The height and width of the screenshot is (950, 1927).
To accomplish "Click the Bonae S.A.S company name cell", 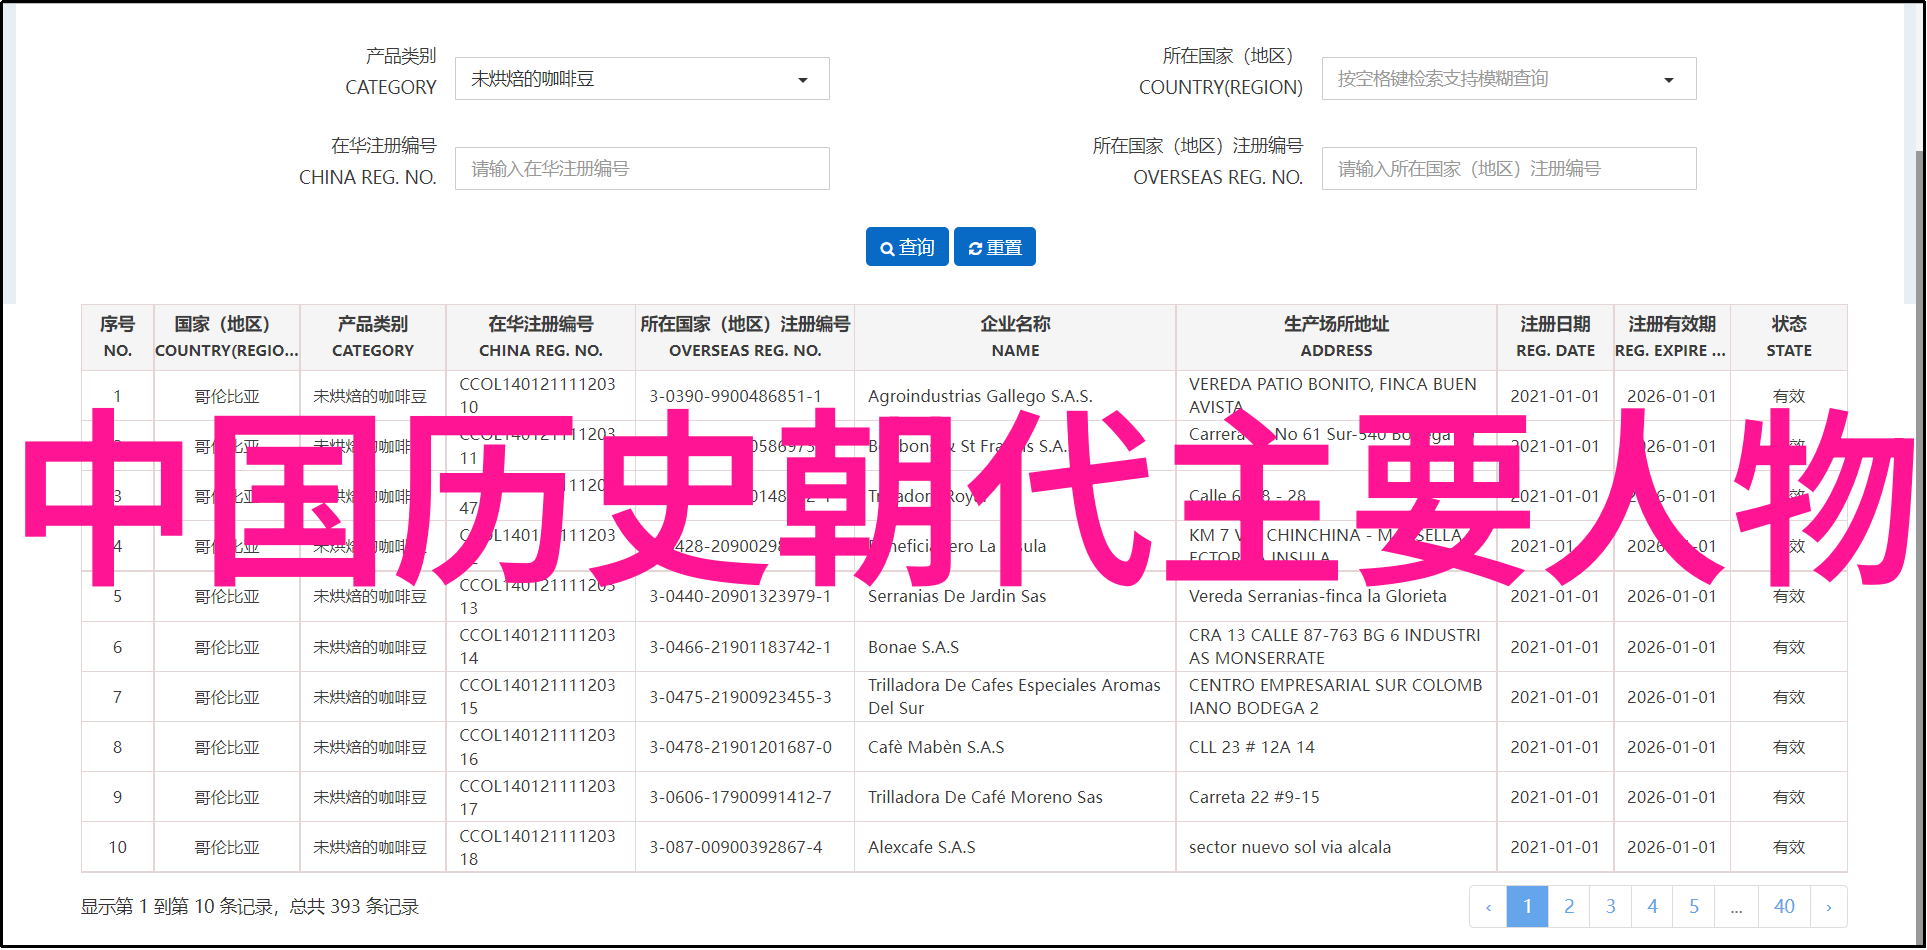I will click(x=913, y=647).
